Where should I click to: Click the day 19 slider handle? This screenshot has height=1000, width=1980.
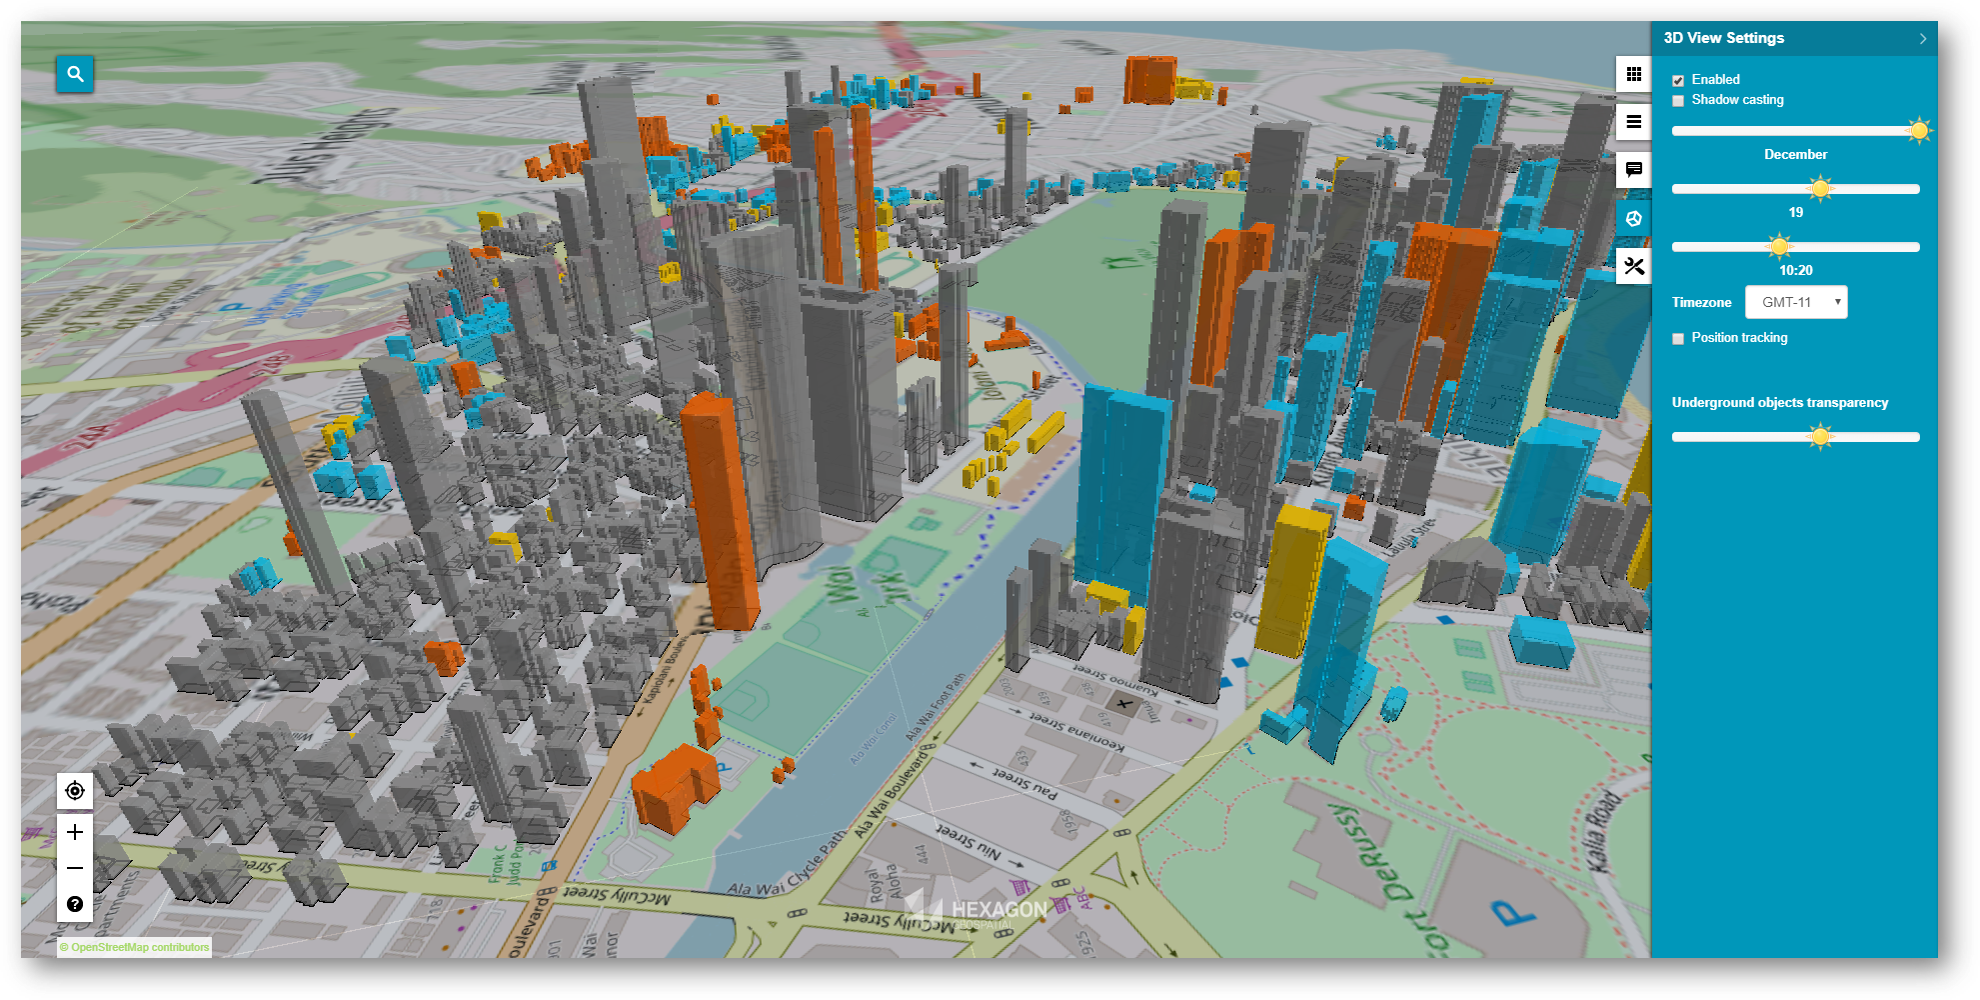[x=1820, y=189]
